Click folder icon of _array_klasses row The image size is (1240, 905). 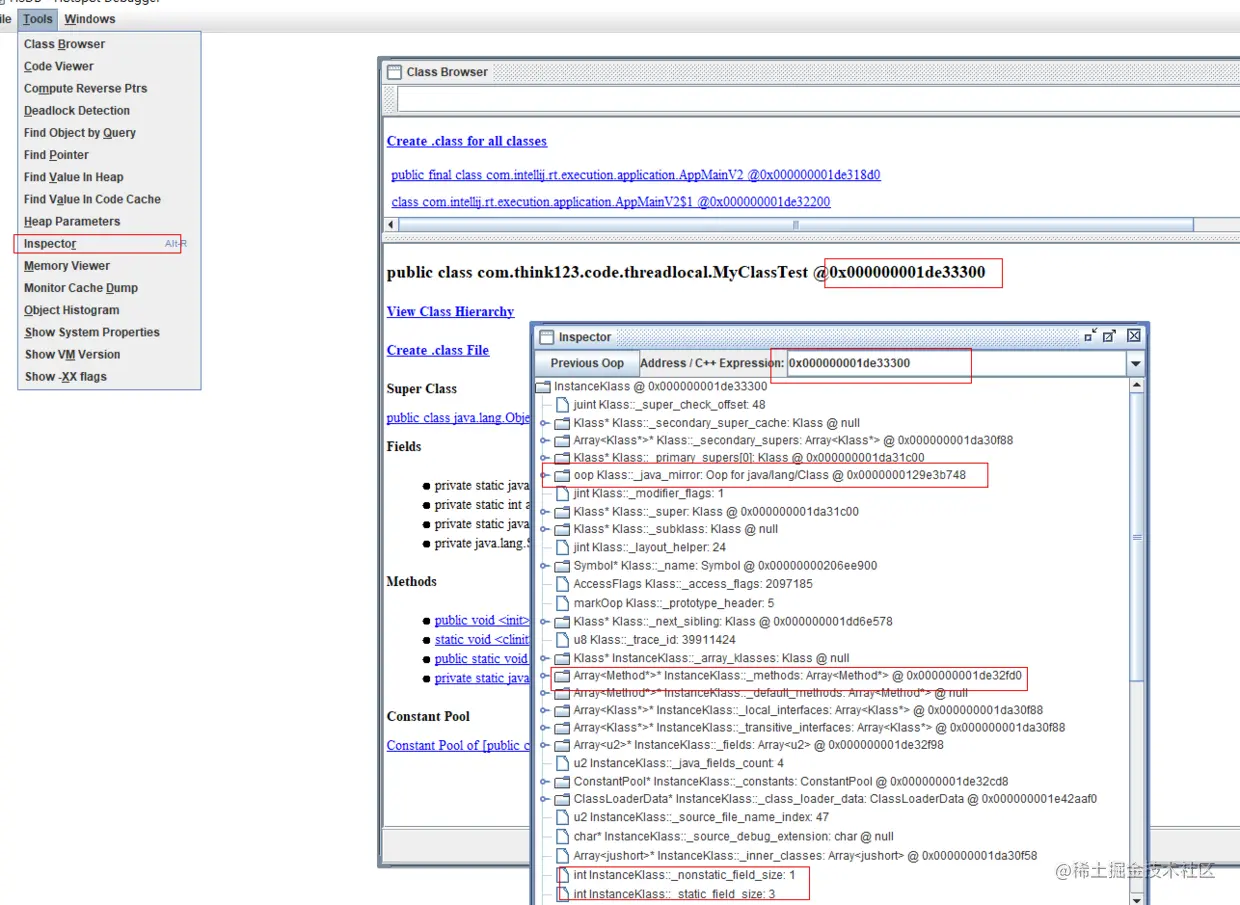pyautogui.click(x=562, y=658)
